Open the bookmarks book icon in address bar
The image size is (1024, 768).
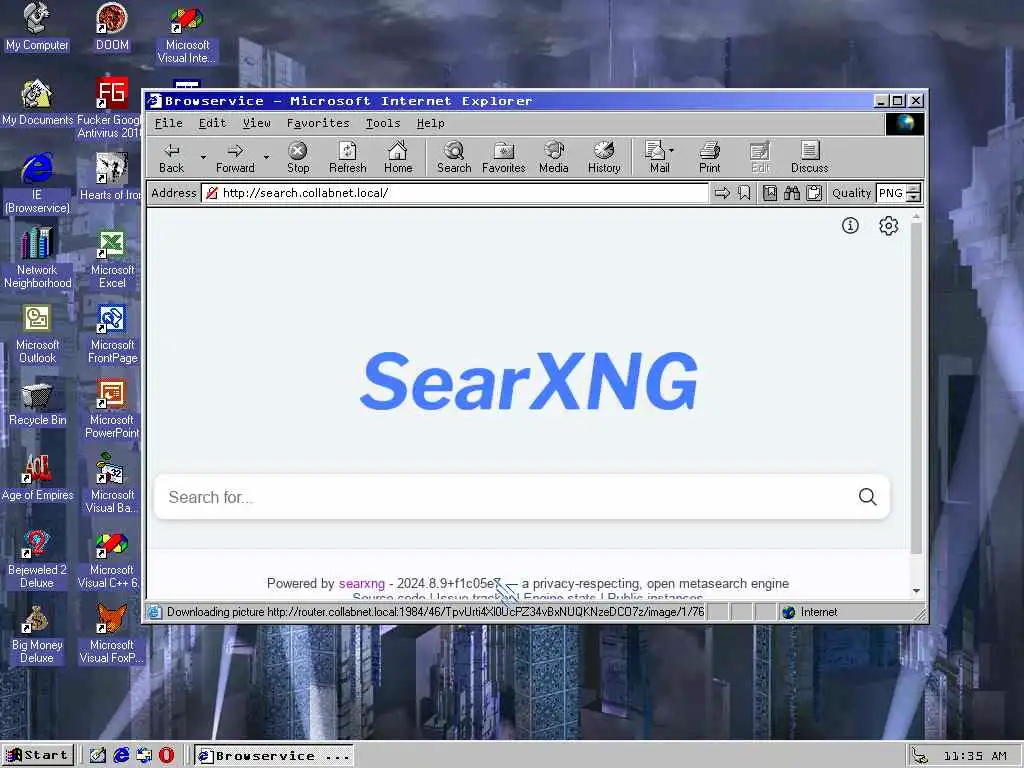tap(770, 193)
